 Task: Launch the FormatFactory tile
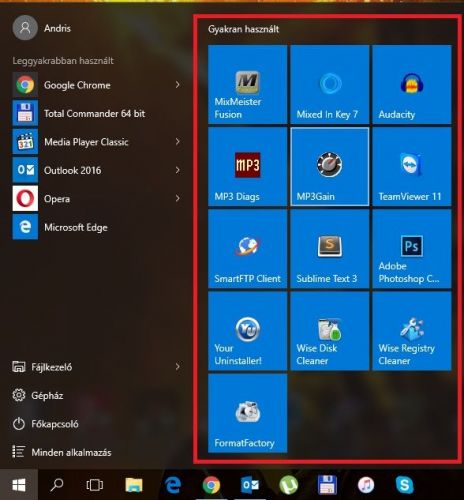247,413
